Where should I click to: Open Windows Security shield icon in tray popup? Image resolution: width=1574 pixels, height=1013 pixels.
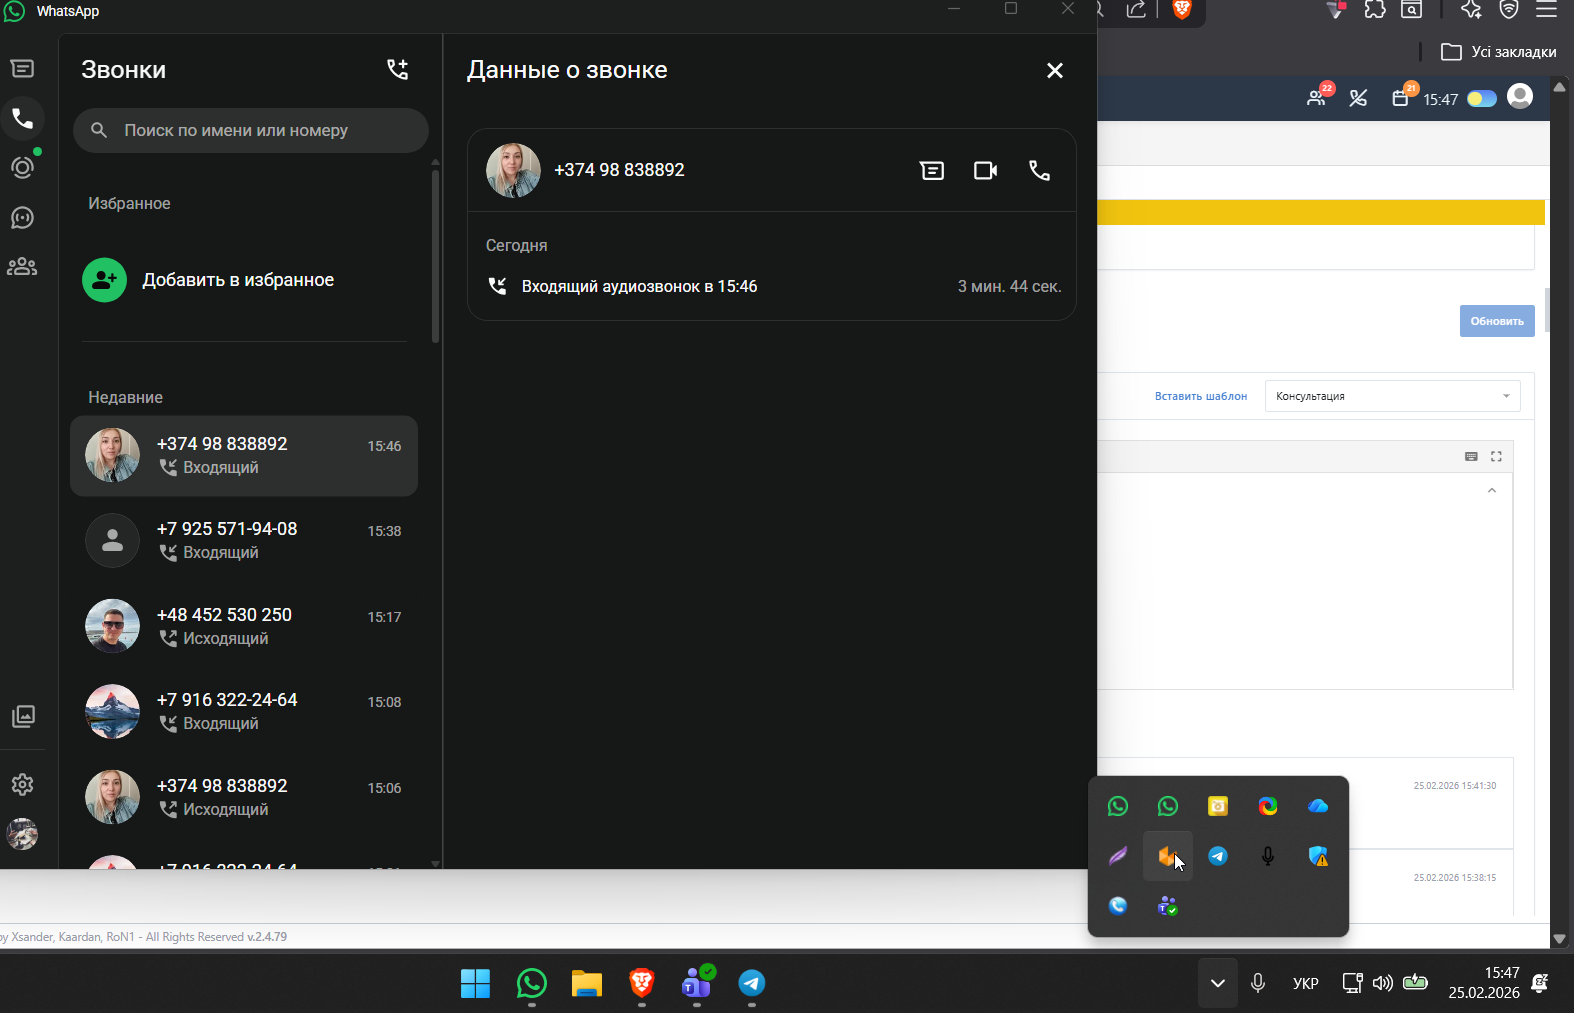tap(1318, 856)
